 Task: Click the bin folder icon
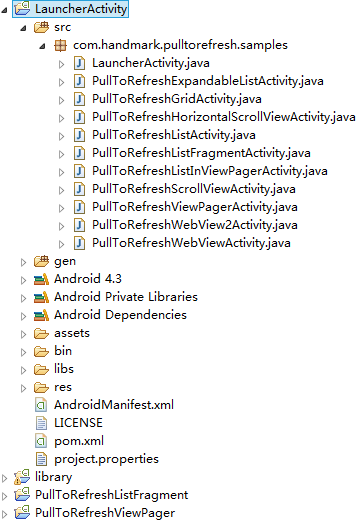[41, 351]
